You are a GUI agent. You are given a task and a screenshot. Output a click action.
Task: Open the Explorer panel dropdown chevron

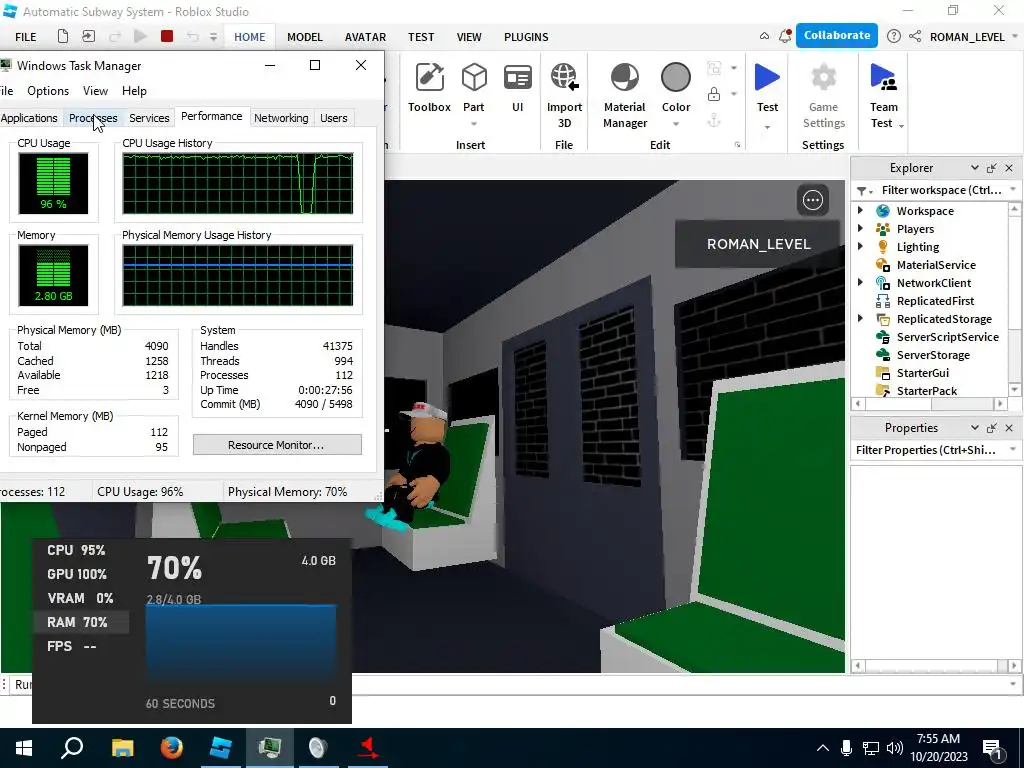click(974, 168)
